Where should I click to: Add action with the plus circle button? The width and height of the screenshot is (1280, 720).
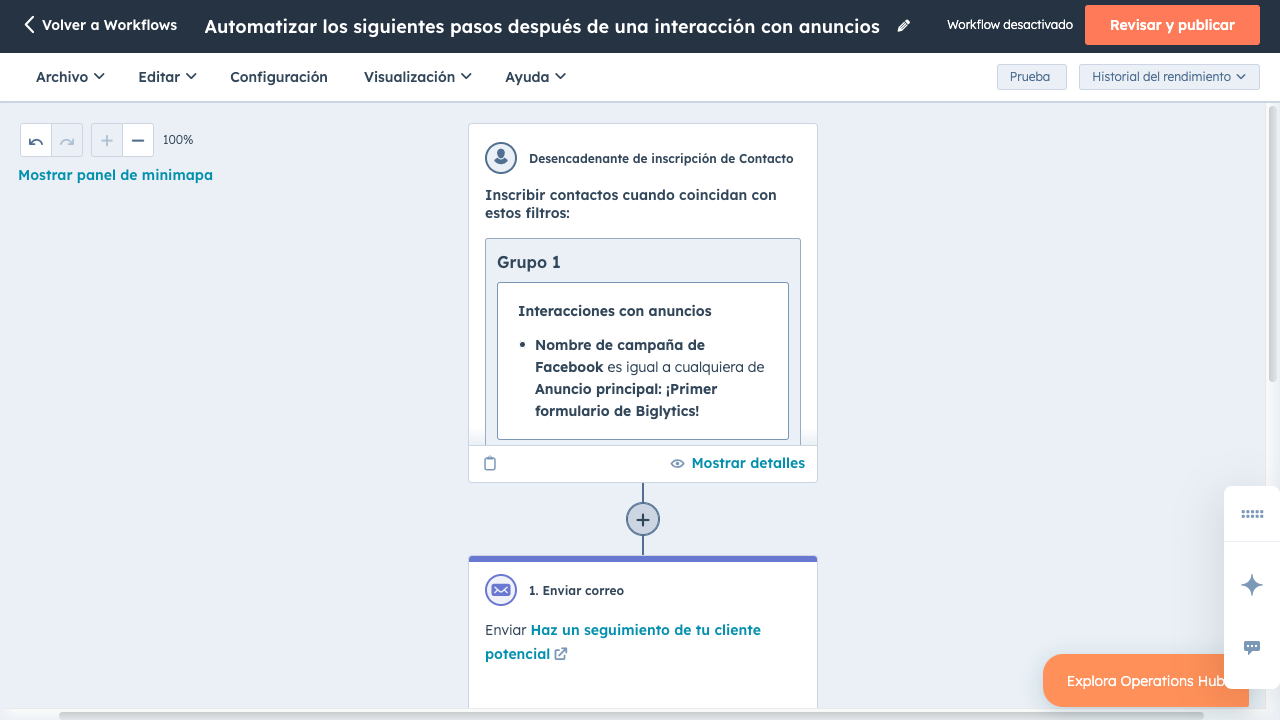point(643,519)
